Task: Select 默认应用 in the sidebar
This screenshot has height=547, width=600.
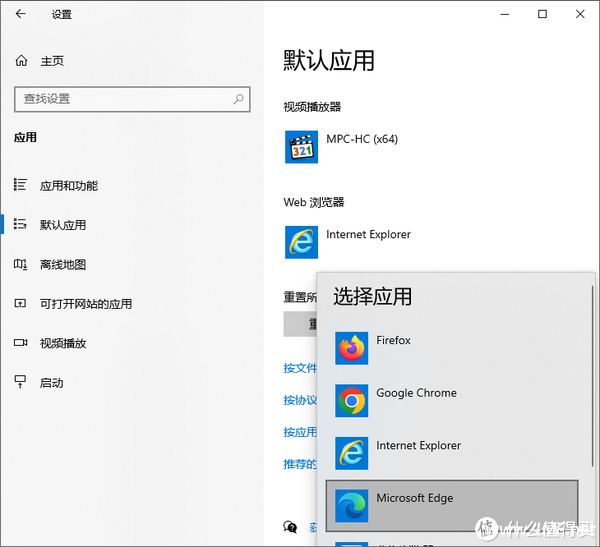Action: 62,225
